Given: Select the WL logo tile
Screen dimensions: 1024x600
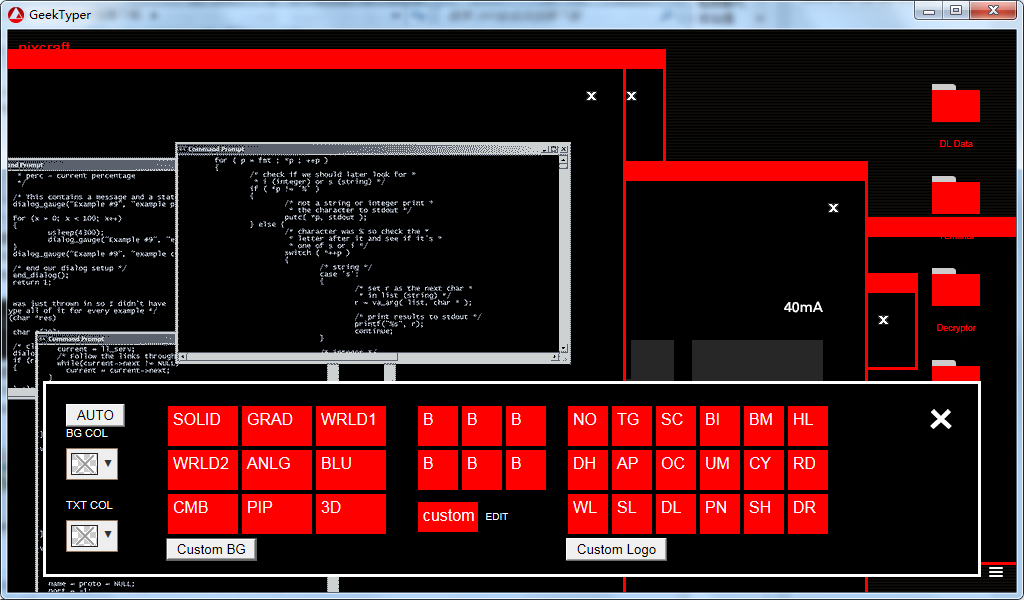Looking at the screenshot, I should click(587, 513).
